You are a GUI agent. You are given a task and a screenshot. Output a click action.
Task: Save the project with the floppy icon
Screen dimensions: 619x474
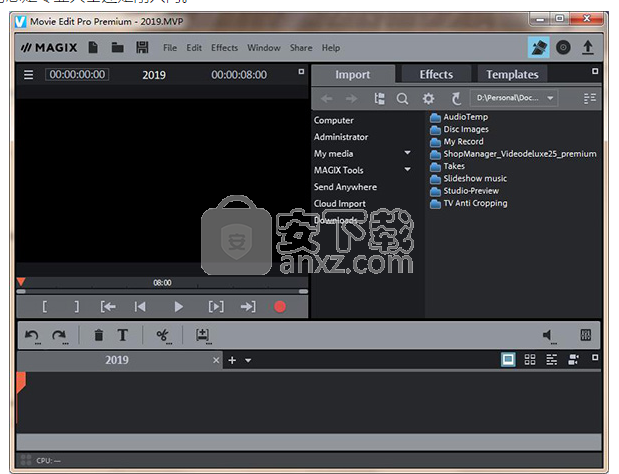tap(142, 48)
